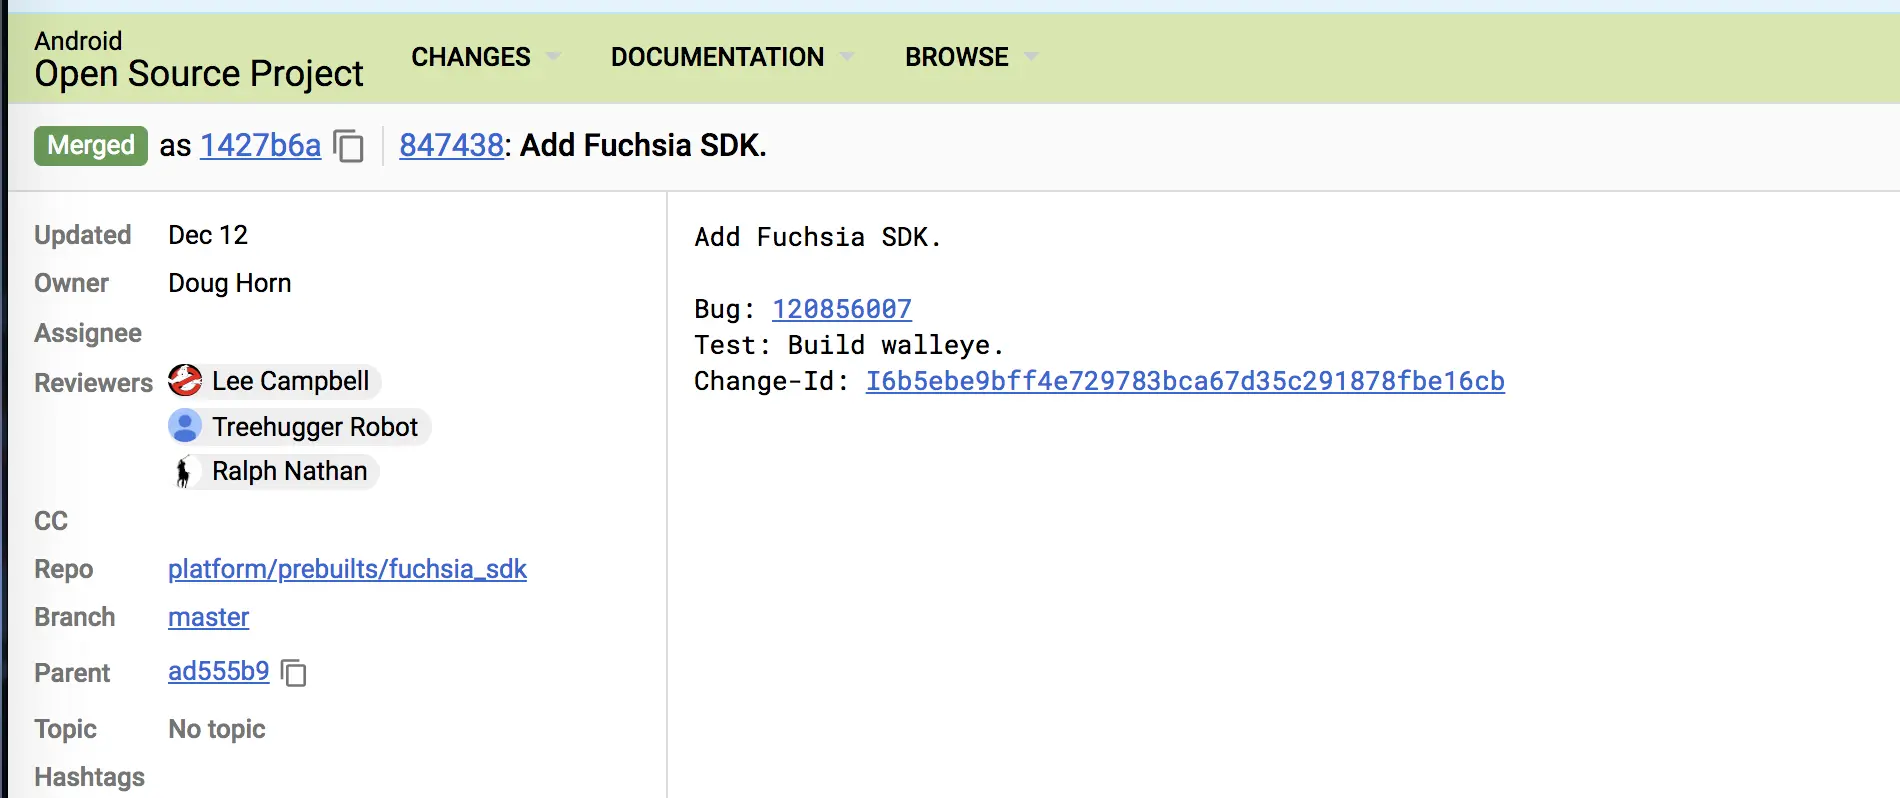Click Treehugger Robot's avatar icon
This screenshot has width=1900, height=798.
(x=185, y=427)
